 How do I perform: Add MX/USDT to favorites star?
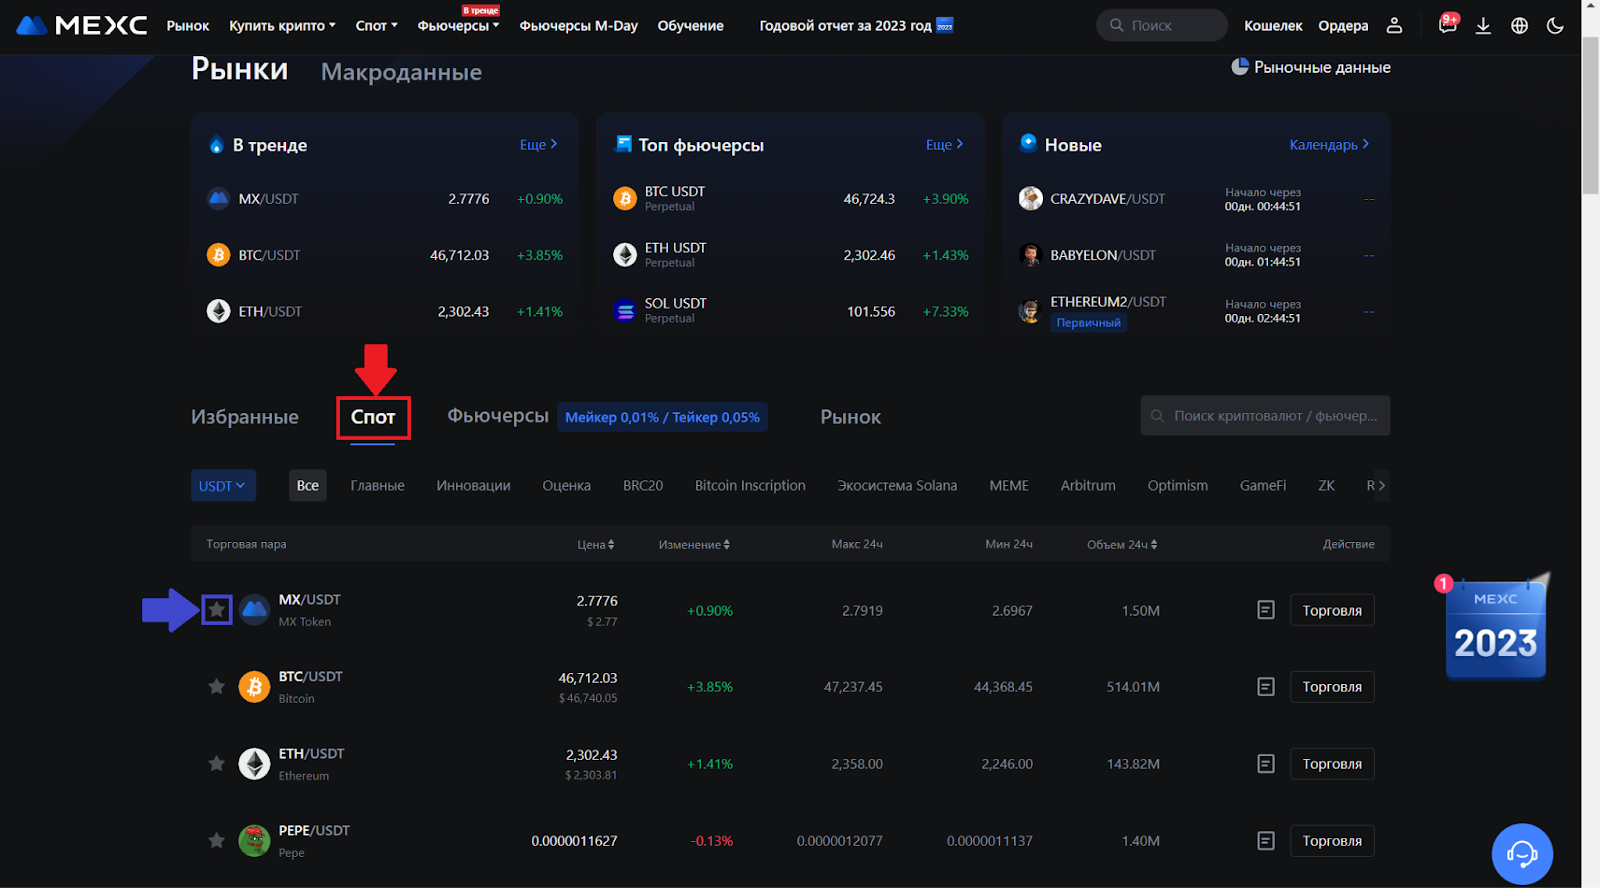coord(216,610)
